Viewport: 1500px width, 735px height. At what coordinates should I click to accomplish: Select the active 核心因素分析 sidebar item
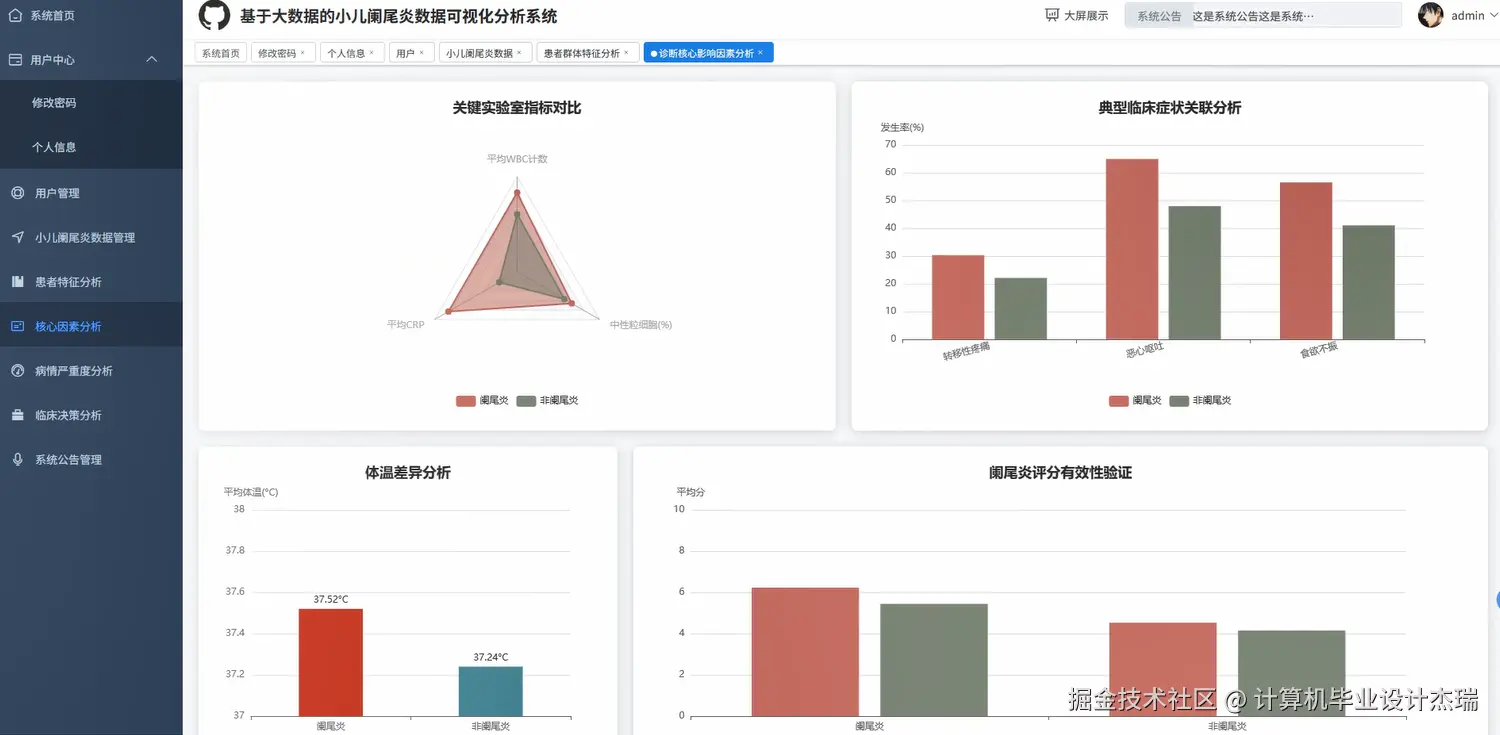pyautogui.click(x=91, y=326)
